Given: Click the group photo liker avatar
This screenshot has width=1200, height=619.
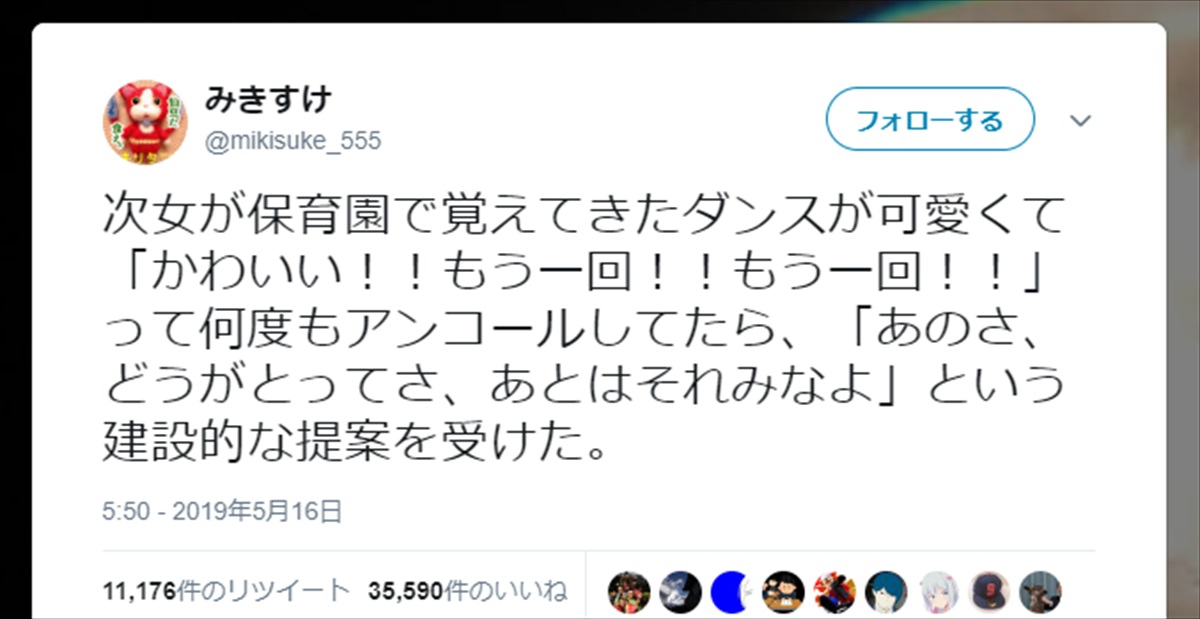Looking at the screenshot, I should tap(628, 592).
